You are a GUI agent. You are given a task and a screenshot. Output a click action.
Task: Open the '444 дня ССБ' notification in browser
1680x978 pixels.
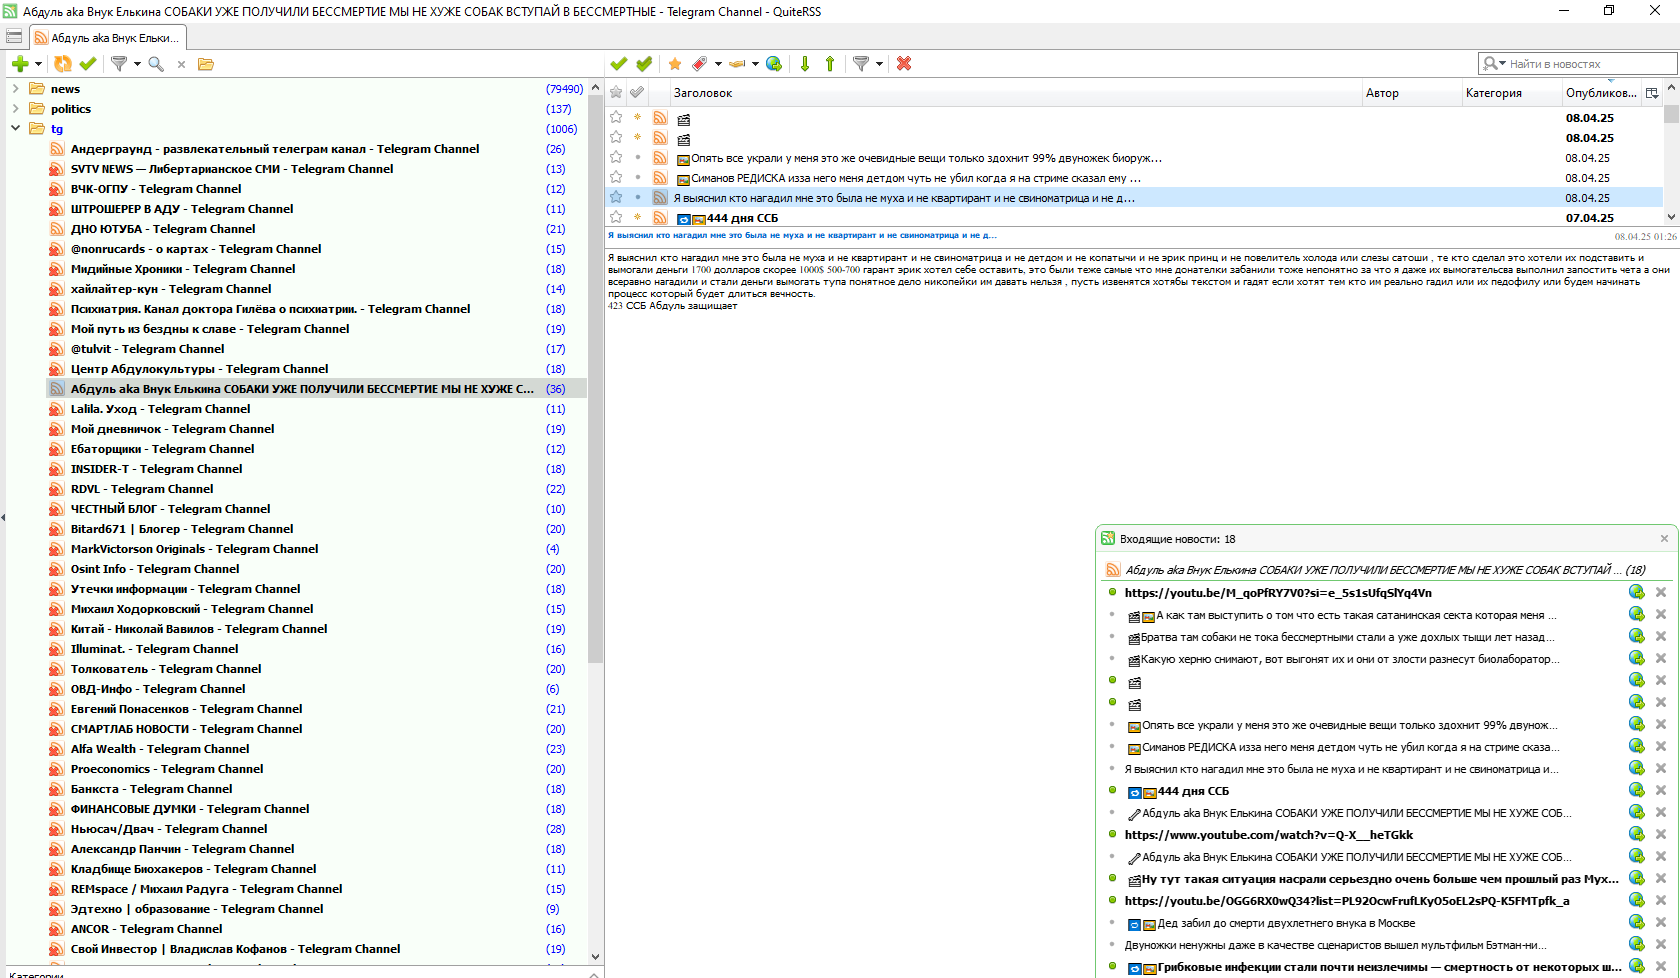(x=1637, y=790)
